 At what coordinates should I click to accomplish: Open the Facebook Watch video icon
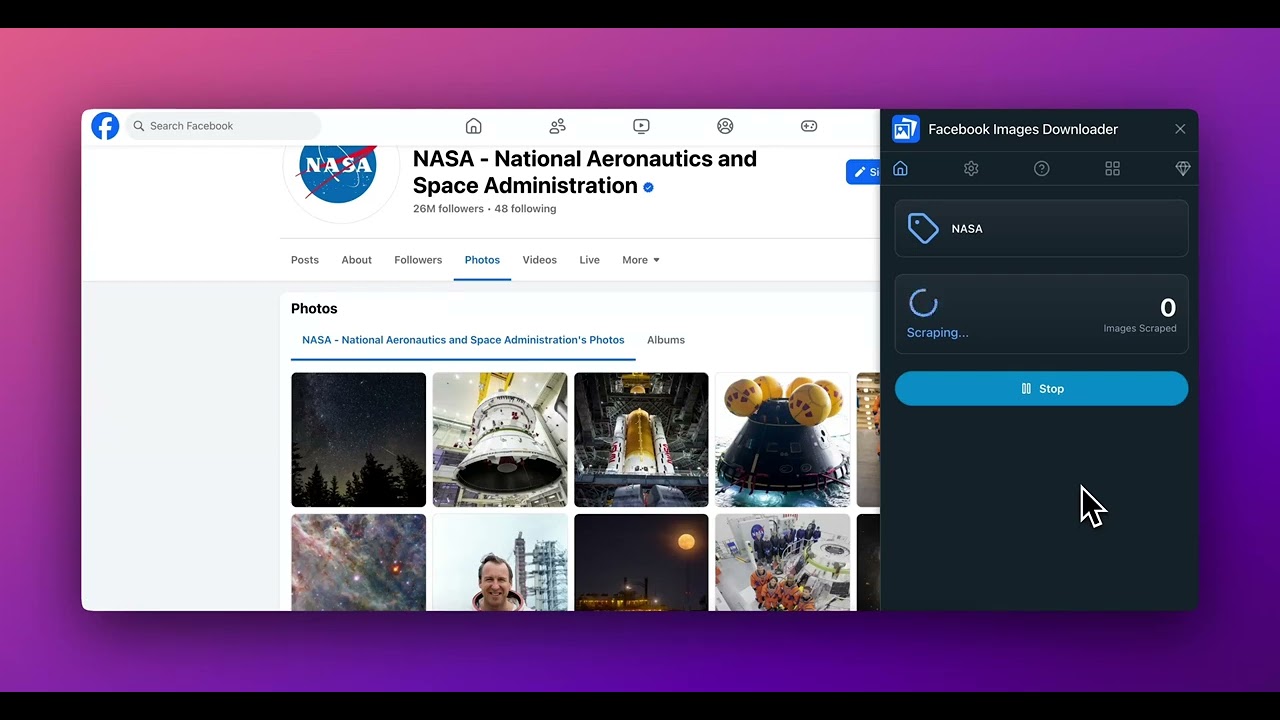tap(641, 126)
